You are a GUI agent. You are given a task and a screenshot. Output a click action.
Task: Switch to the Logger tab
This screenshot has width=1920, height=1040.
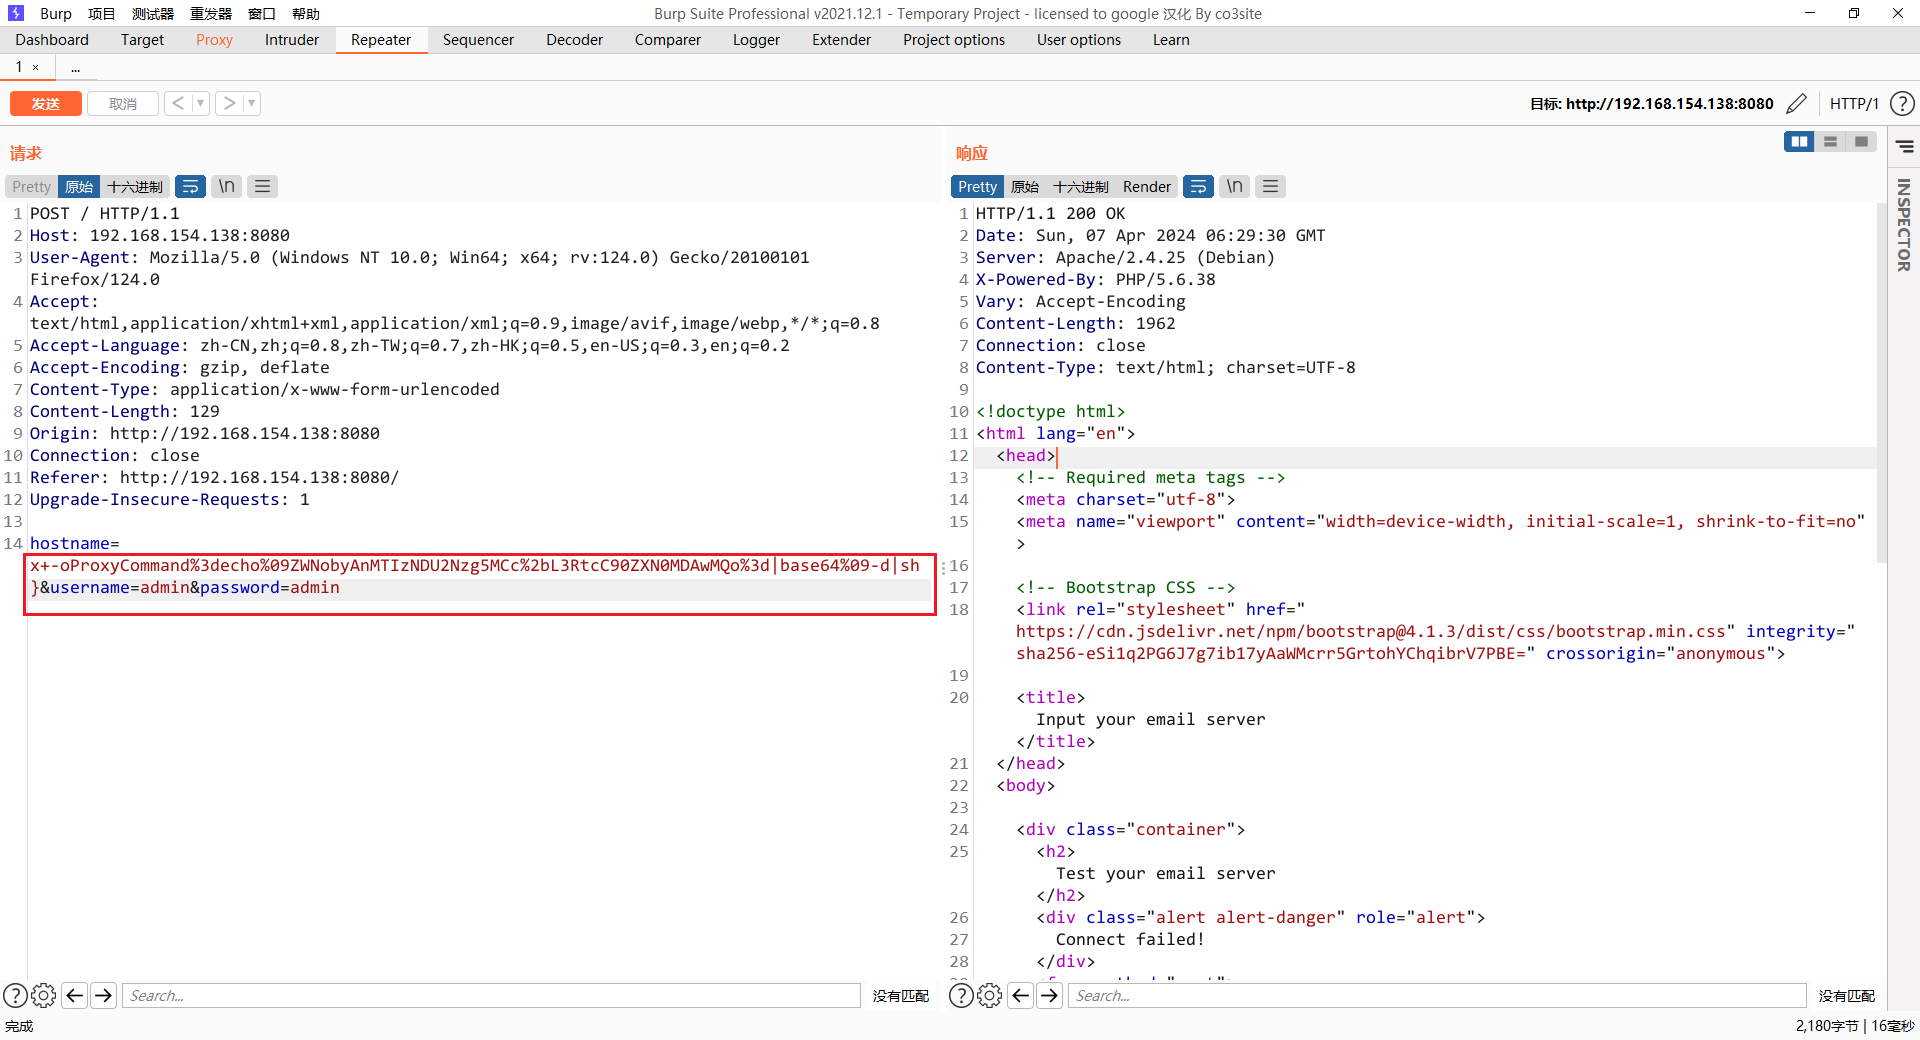(x=756, y=40)
